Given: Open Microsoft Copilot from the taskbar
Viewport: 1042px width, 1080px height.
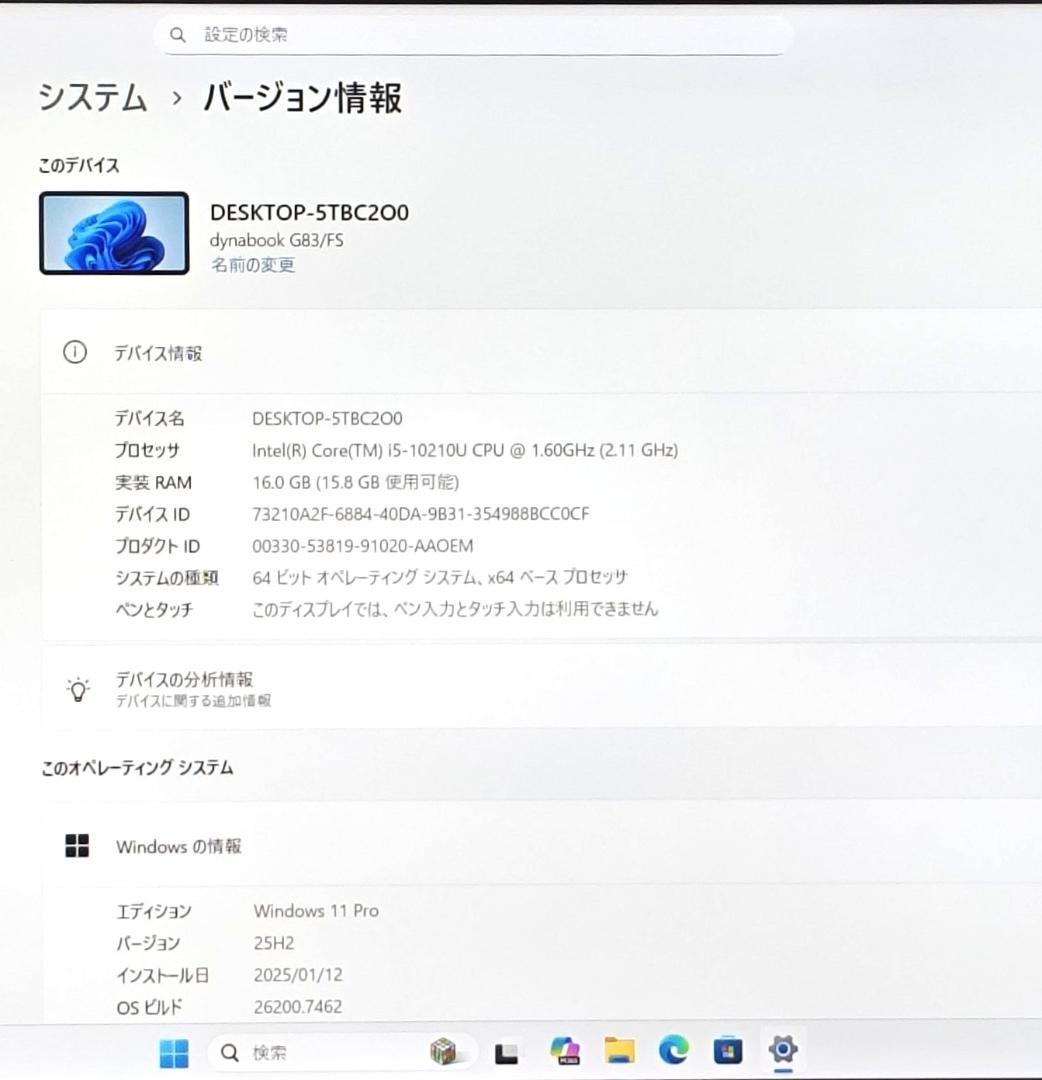Looking at the screenshot, I should pyautogui.click(x=563, y=1051).
